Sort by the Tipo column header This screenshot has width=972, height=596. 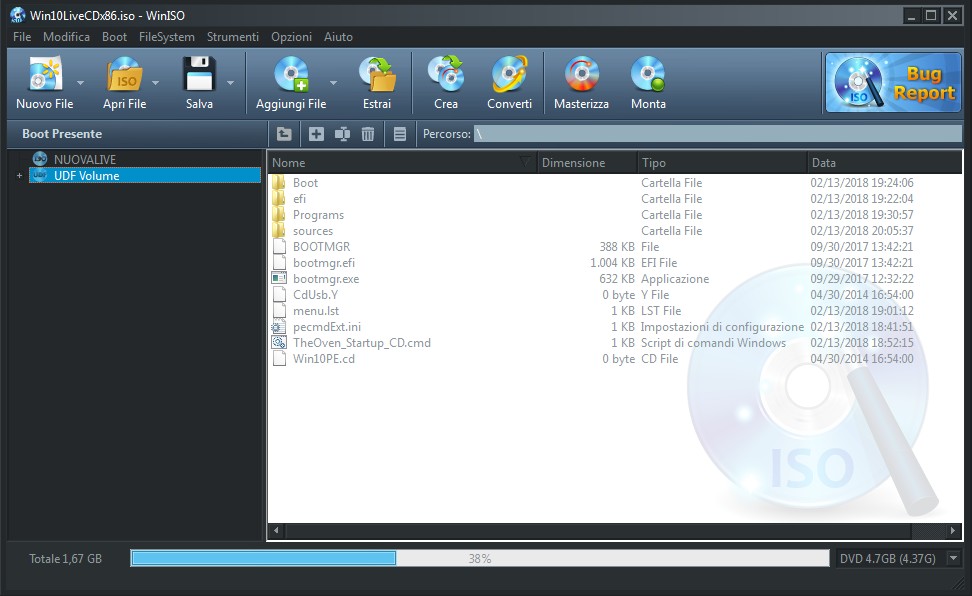(x=722, y=162)
